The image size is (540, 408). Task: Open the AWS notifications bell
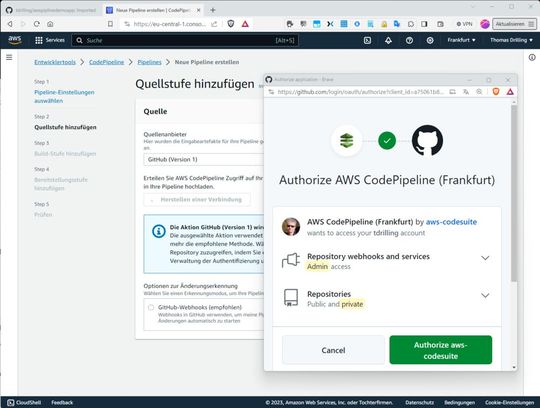click(388, 40)
